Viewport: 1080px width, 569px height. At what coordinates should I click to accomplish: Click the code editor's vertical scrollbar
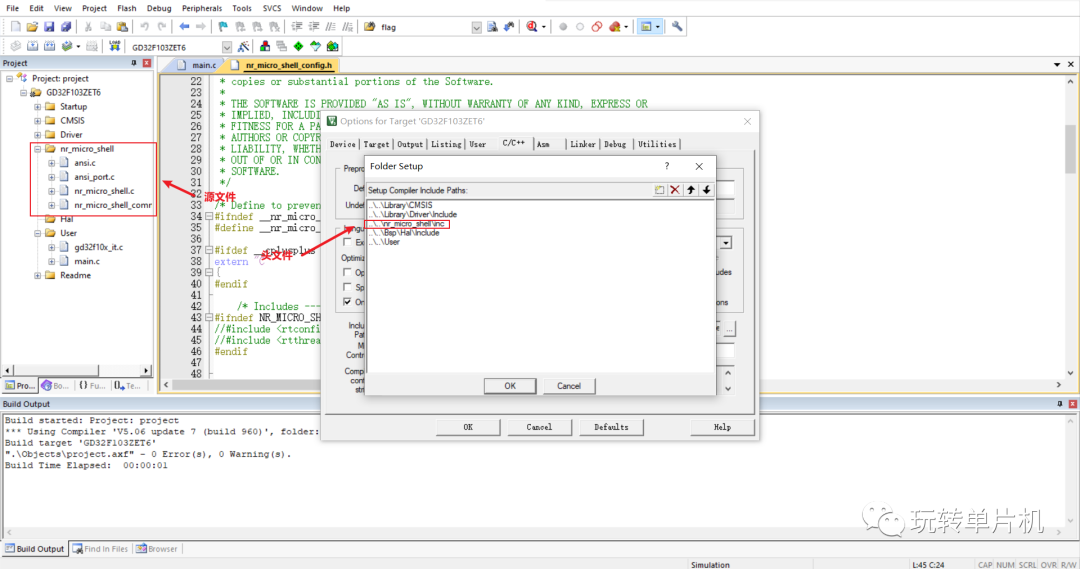pyautogui.click(x=1070, y=150)
